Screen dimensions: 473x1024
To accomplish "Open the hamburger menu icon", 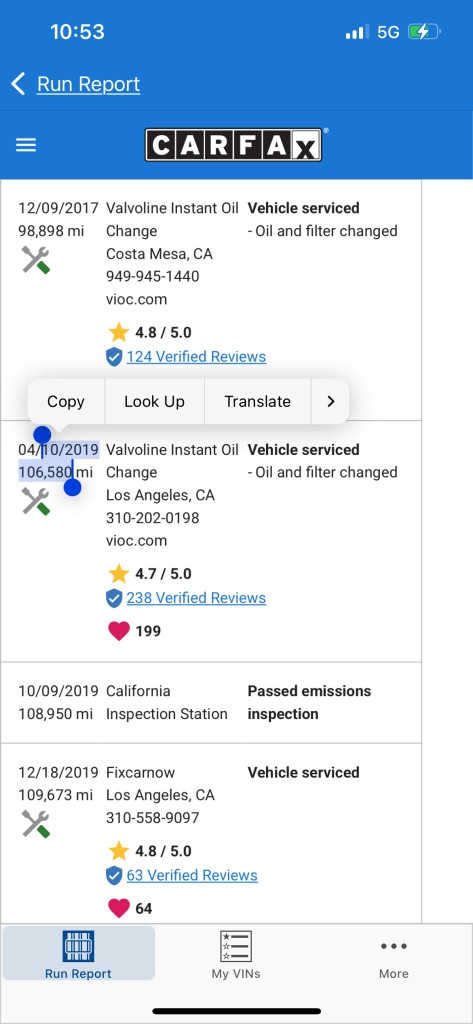I will click(x=25, y=145).
